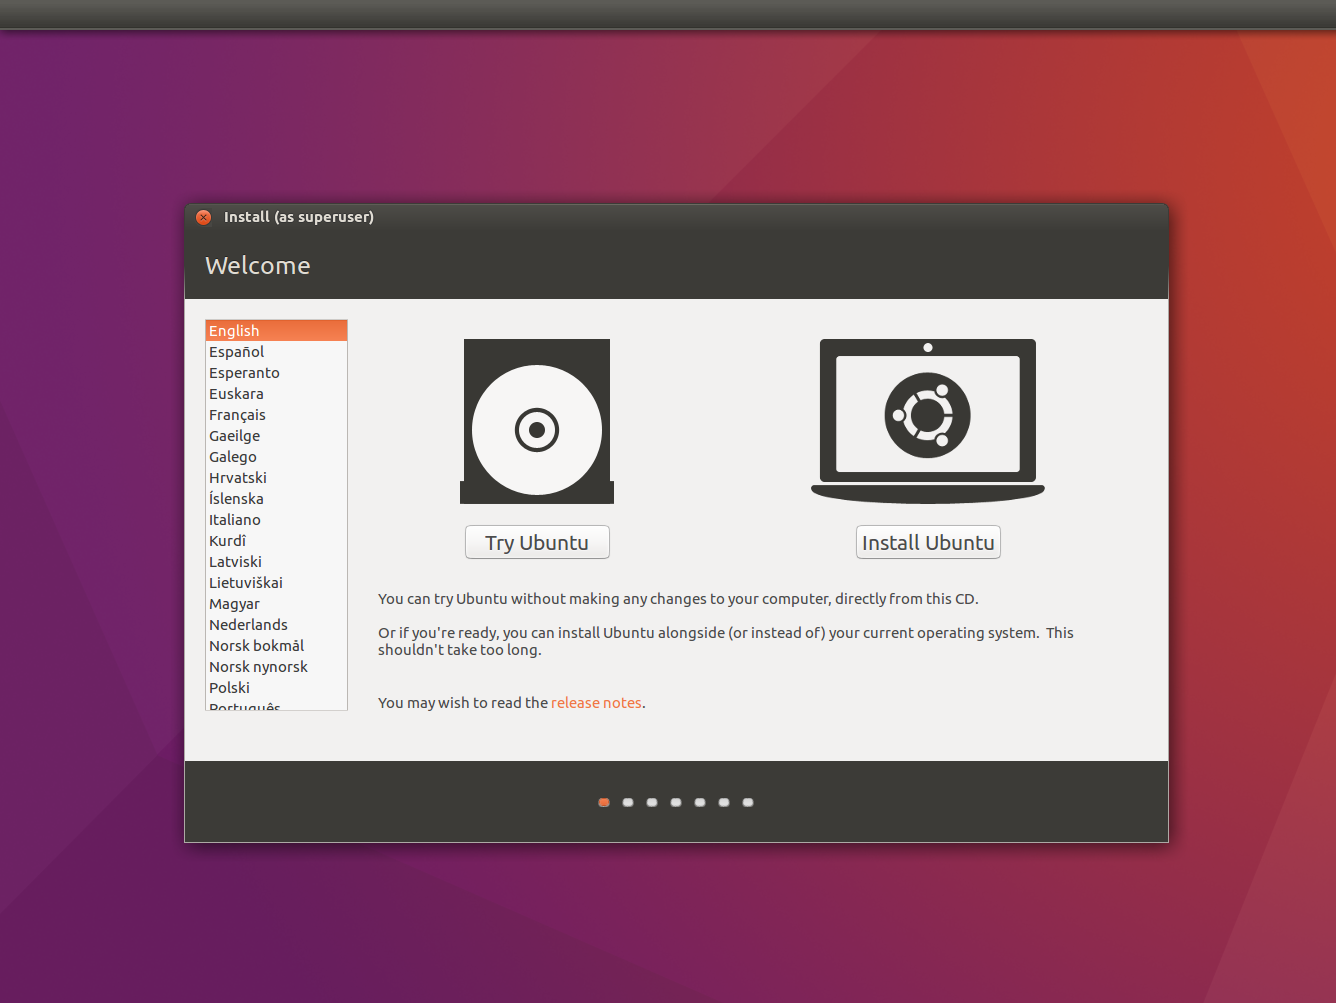Click the Install Ubuntu button
The width and height of the screenshot is (1336, 1003).
(x=928, y=542)
